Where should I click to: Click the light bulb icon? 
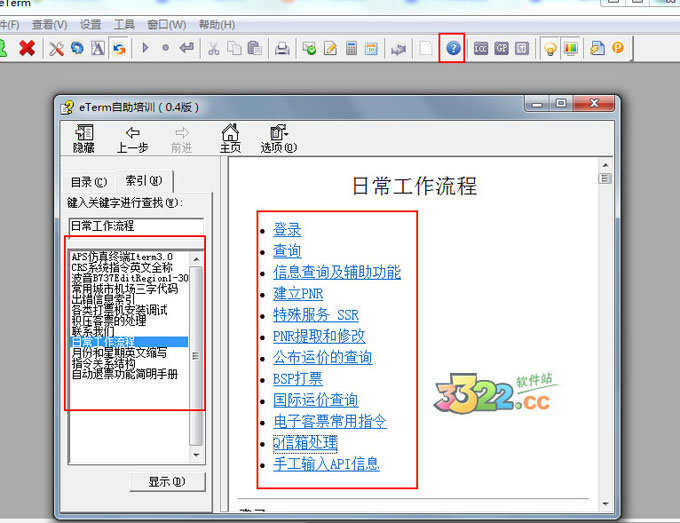[549, 48]
